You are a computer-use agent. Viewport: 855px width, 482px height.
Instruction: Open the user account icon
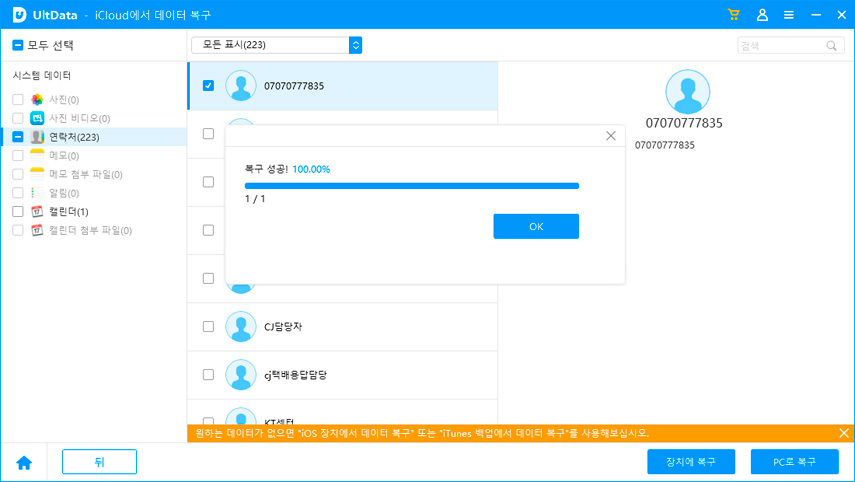[x=763, y=15]
